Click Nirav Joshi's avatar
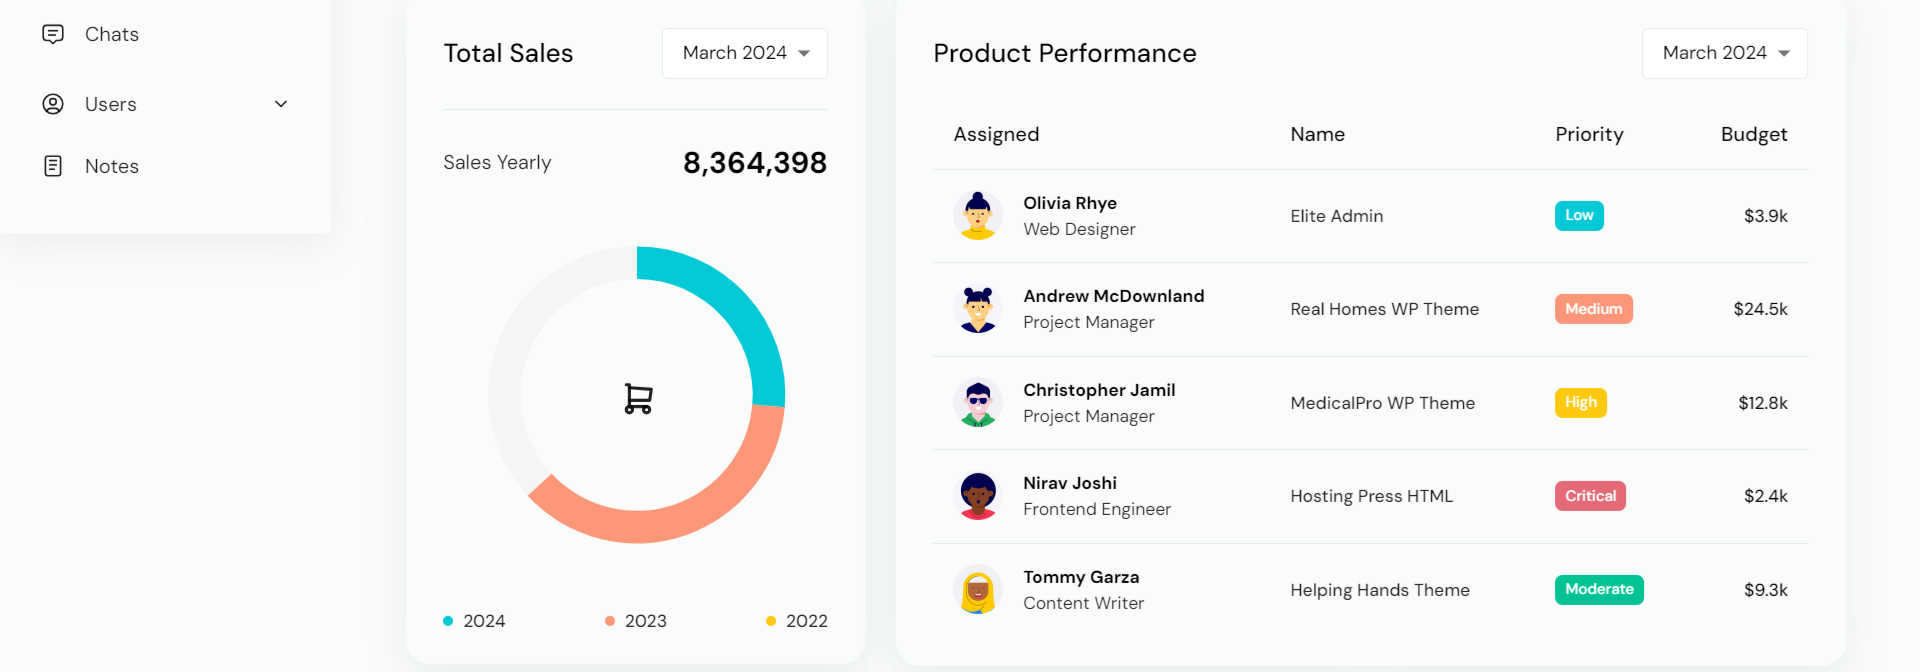Screen dimensions: 1920x672 (977, 496)
